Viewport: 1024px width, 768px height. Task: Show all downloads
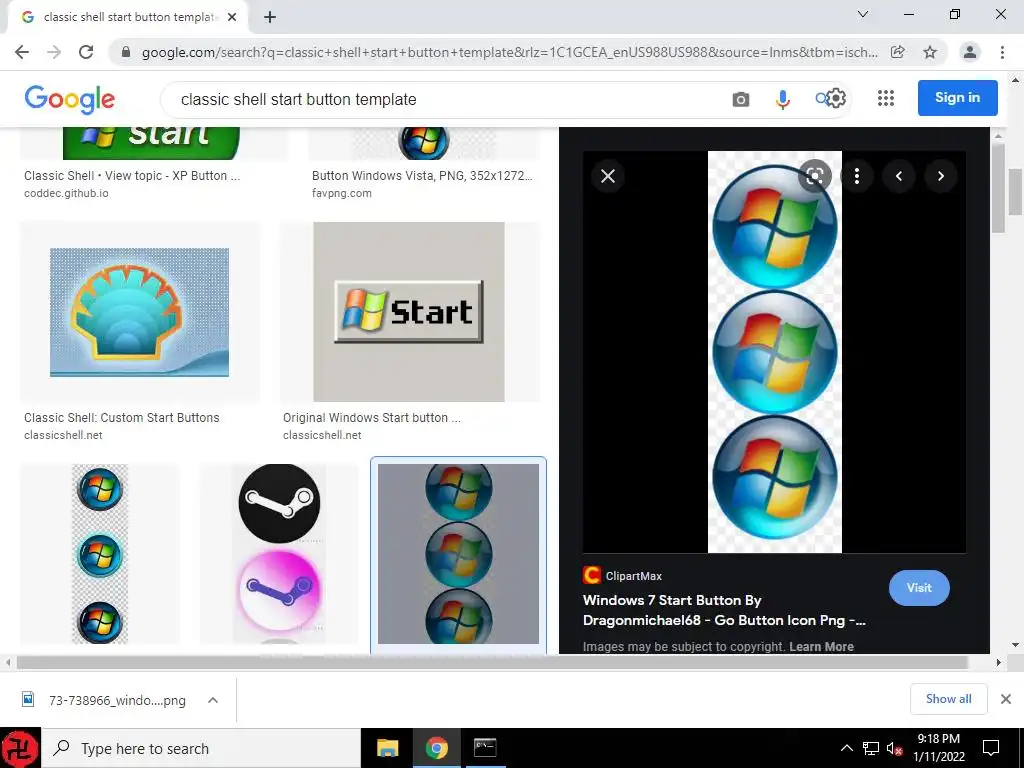pos(948,699)
